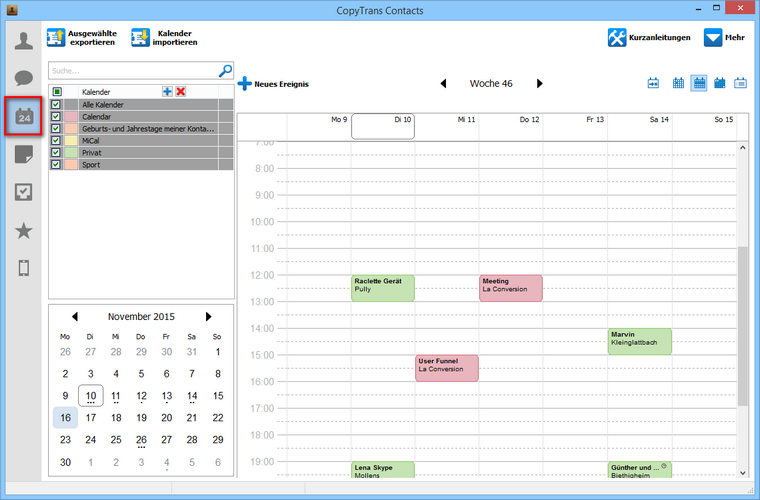Toggle select-all checkbox in Kalender header
Viewport: 760px width, 500px height.
57,92
